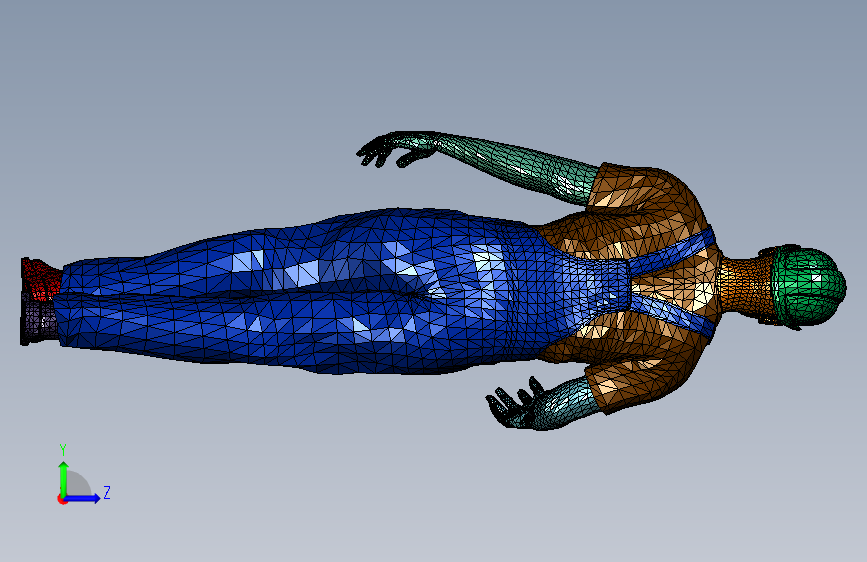Select the green helmet mesh on the model
This screenshot has height=562, width=867.
point(808,287)
